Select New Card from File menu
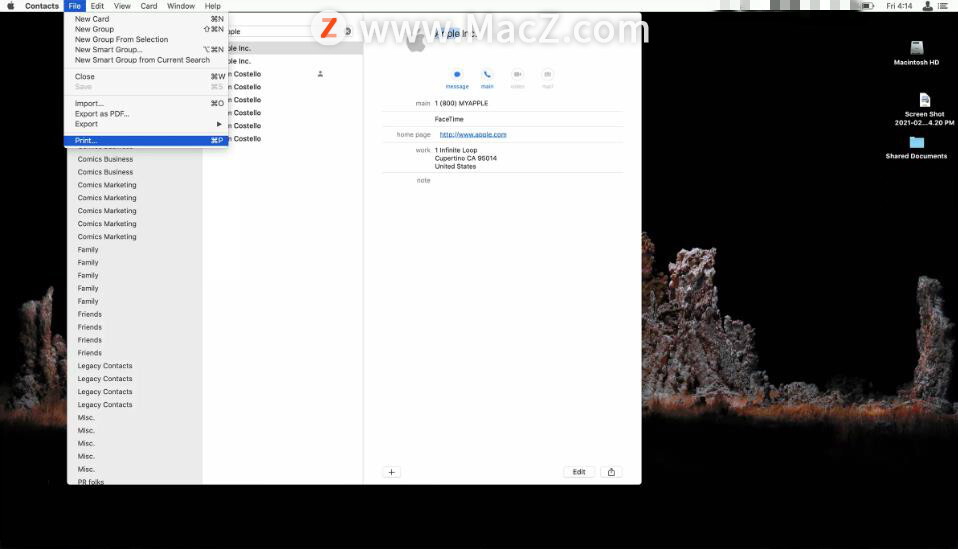This screenshot has height=549, width=958. 145,19
